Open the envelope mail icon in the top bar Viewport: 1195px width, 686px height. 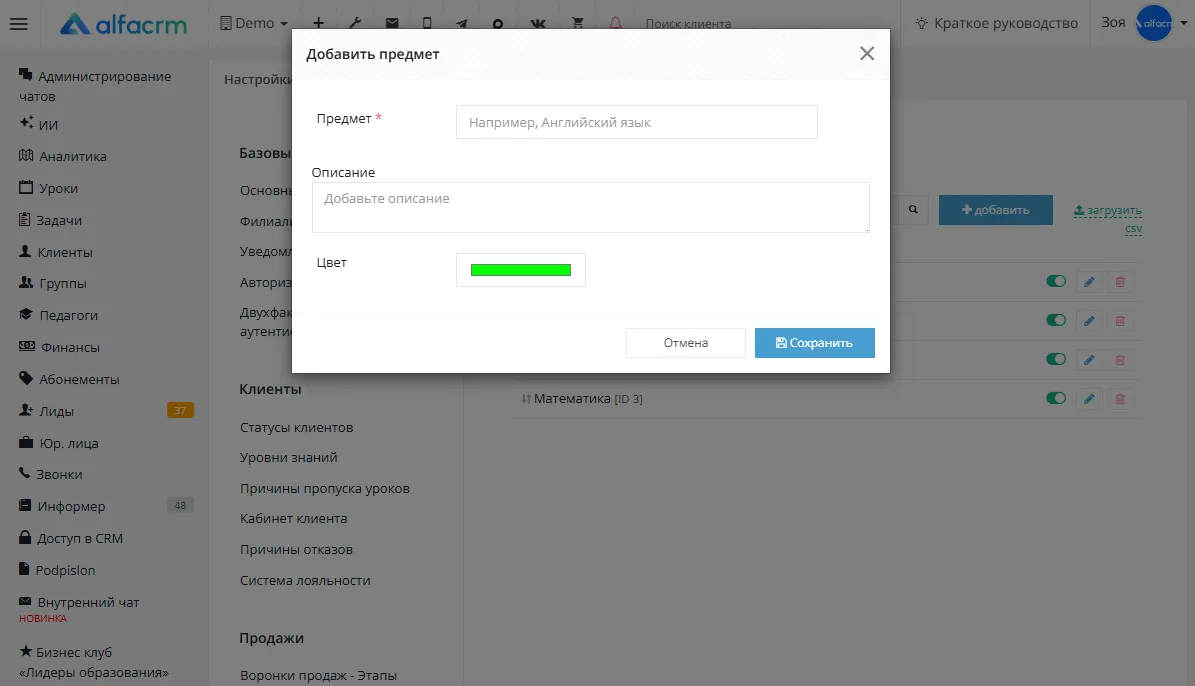click(x=392, y=24)
